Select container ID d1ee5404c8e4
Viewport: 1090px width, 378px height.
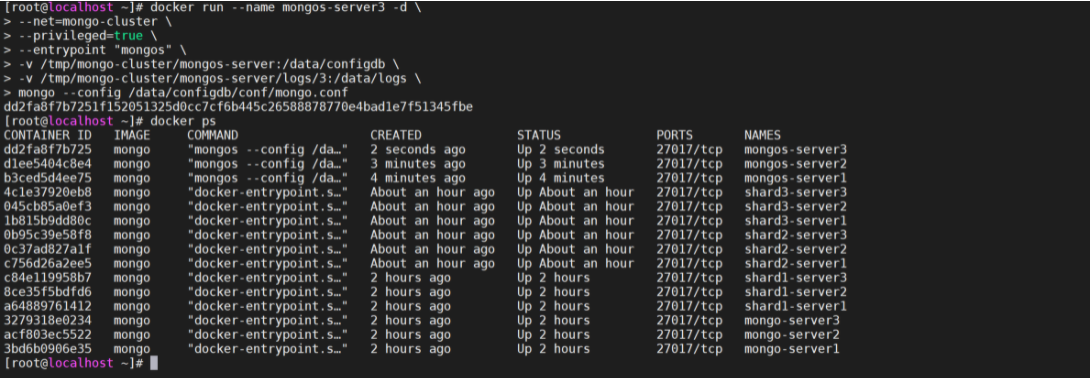pyautogui.click(x=47, y=164)
